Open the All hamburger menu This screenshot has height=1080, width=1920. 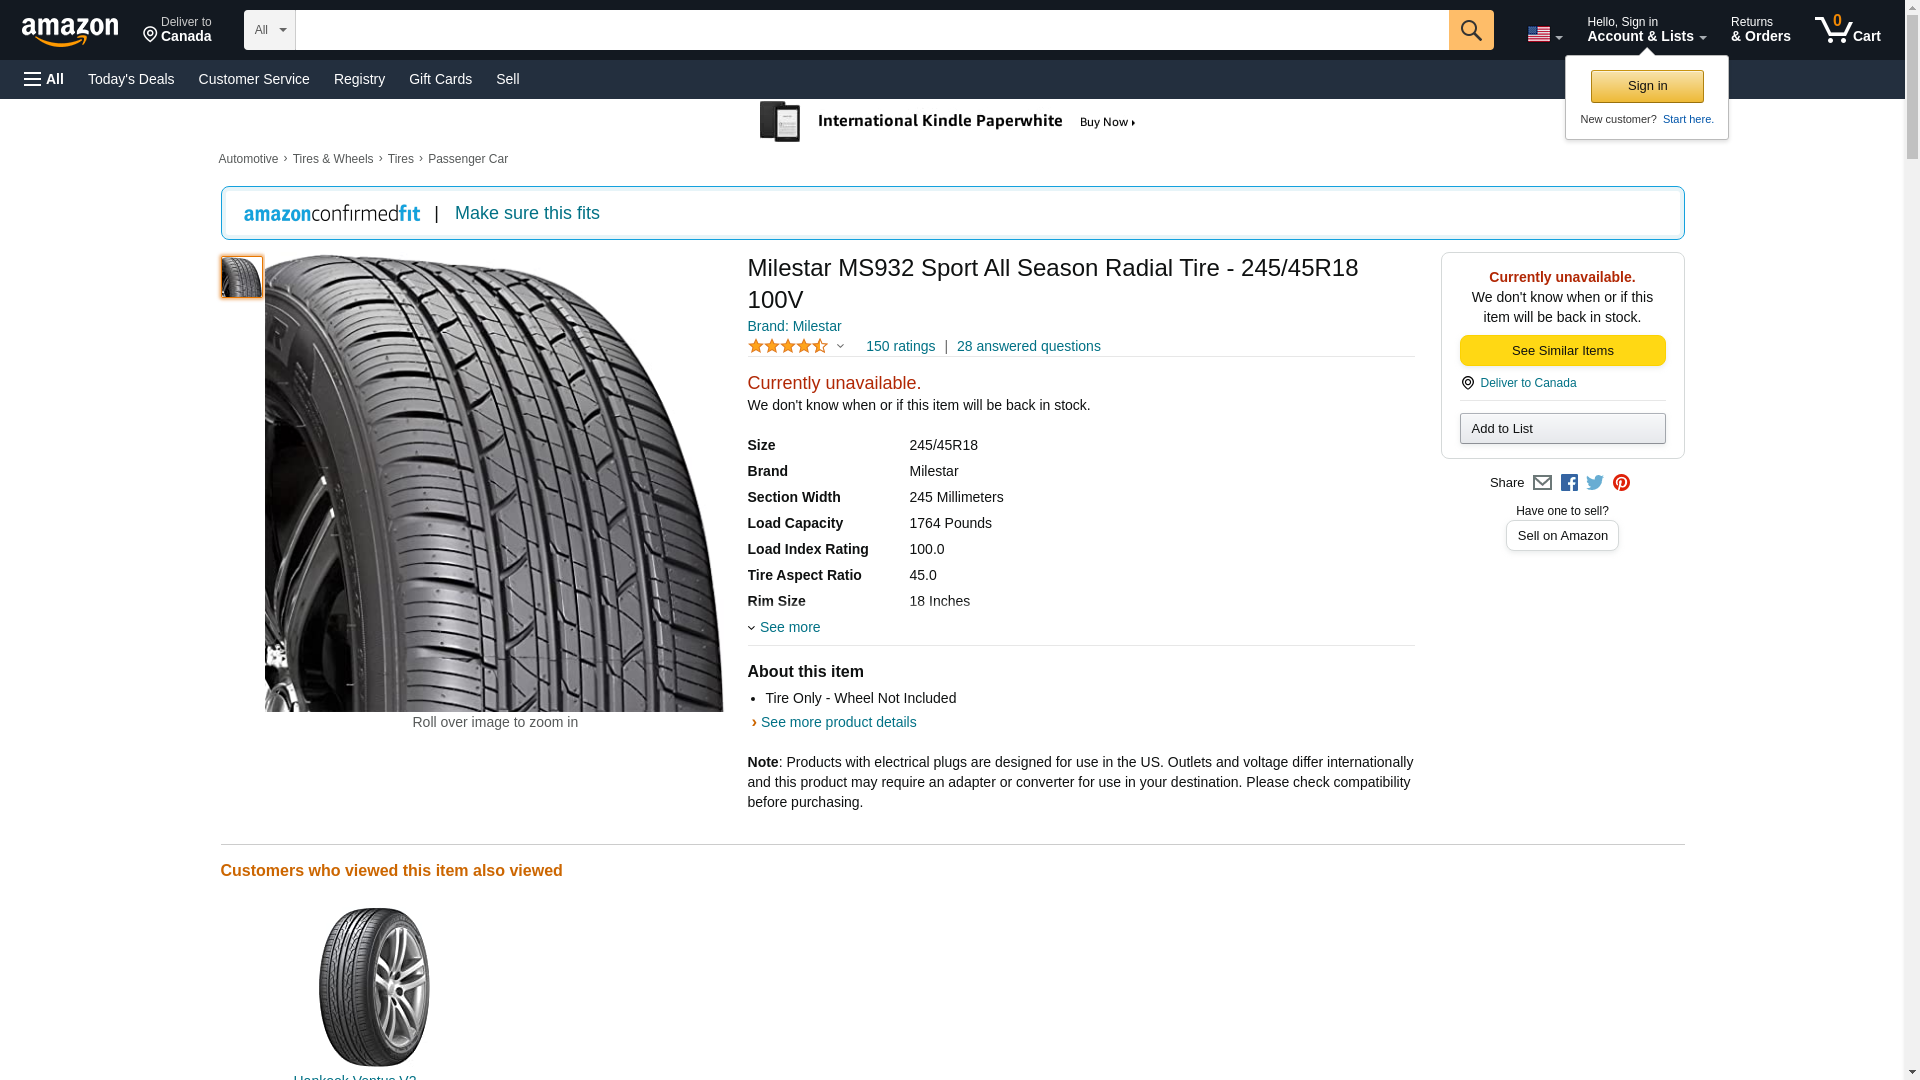click(x=44, y=79)
